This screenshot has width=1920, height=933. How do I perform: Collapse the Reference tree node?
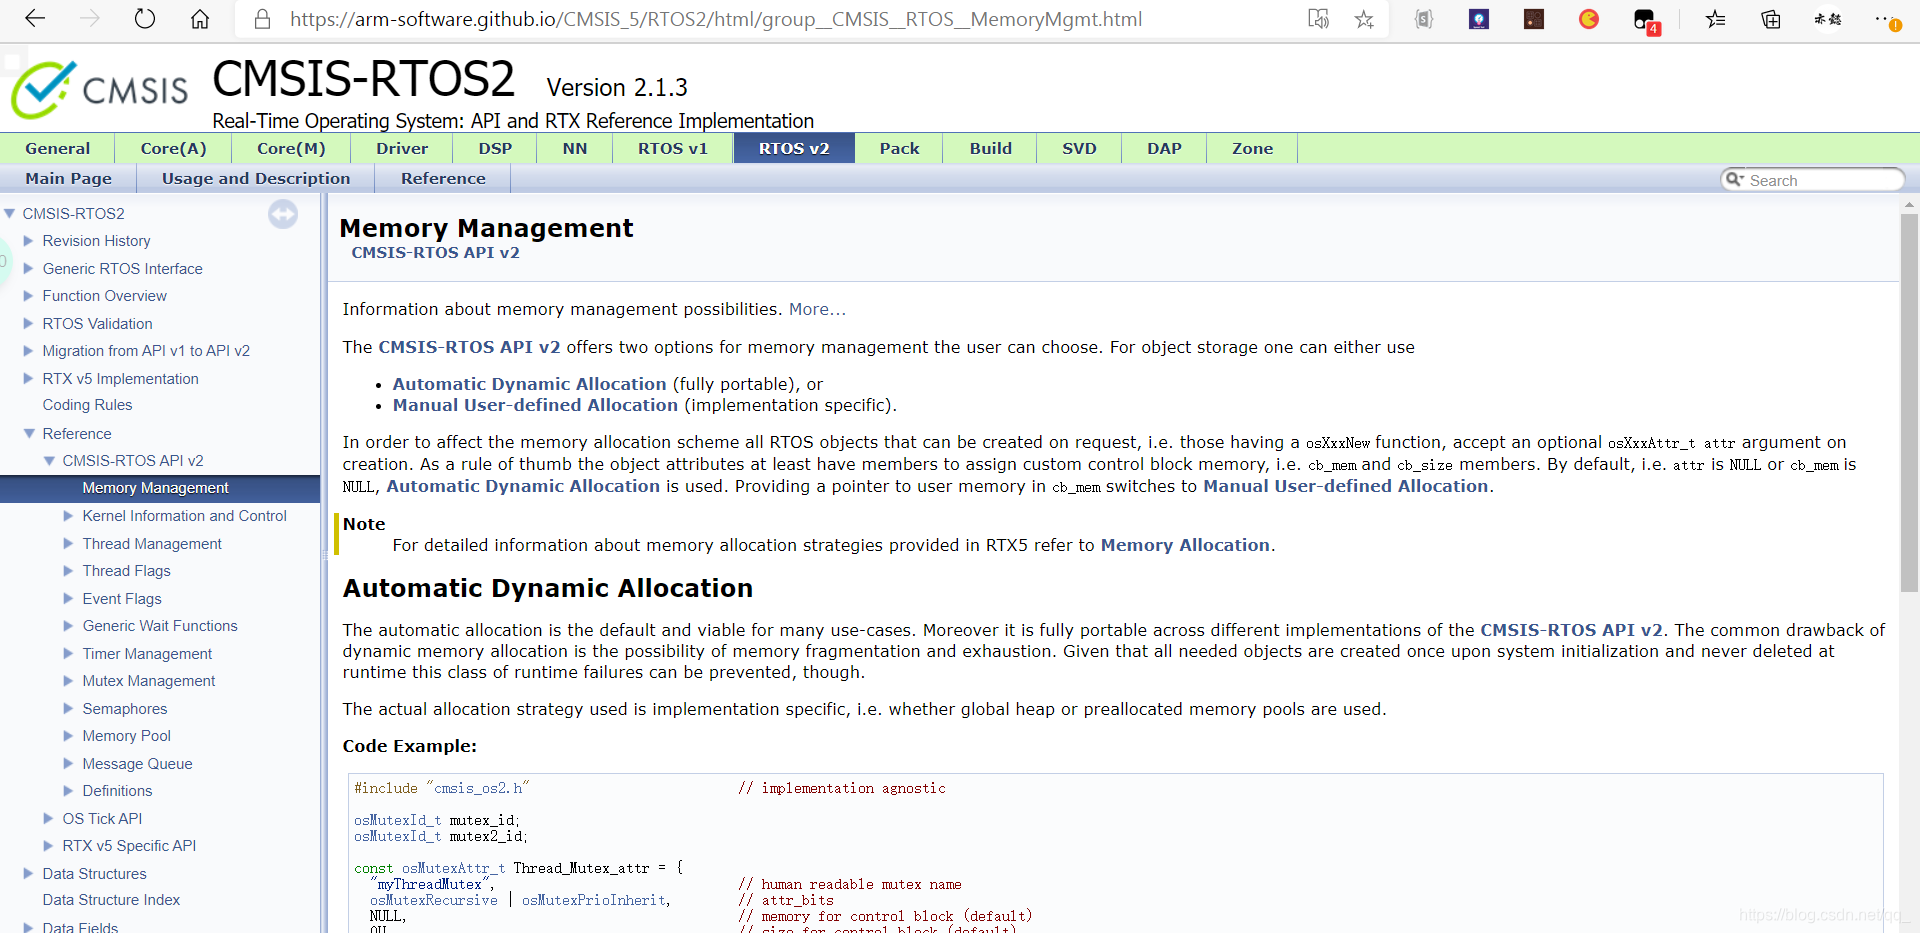pyautogui.click(x=29, y=433)
